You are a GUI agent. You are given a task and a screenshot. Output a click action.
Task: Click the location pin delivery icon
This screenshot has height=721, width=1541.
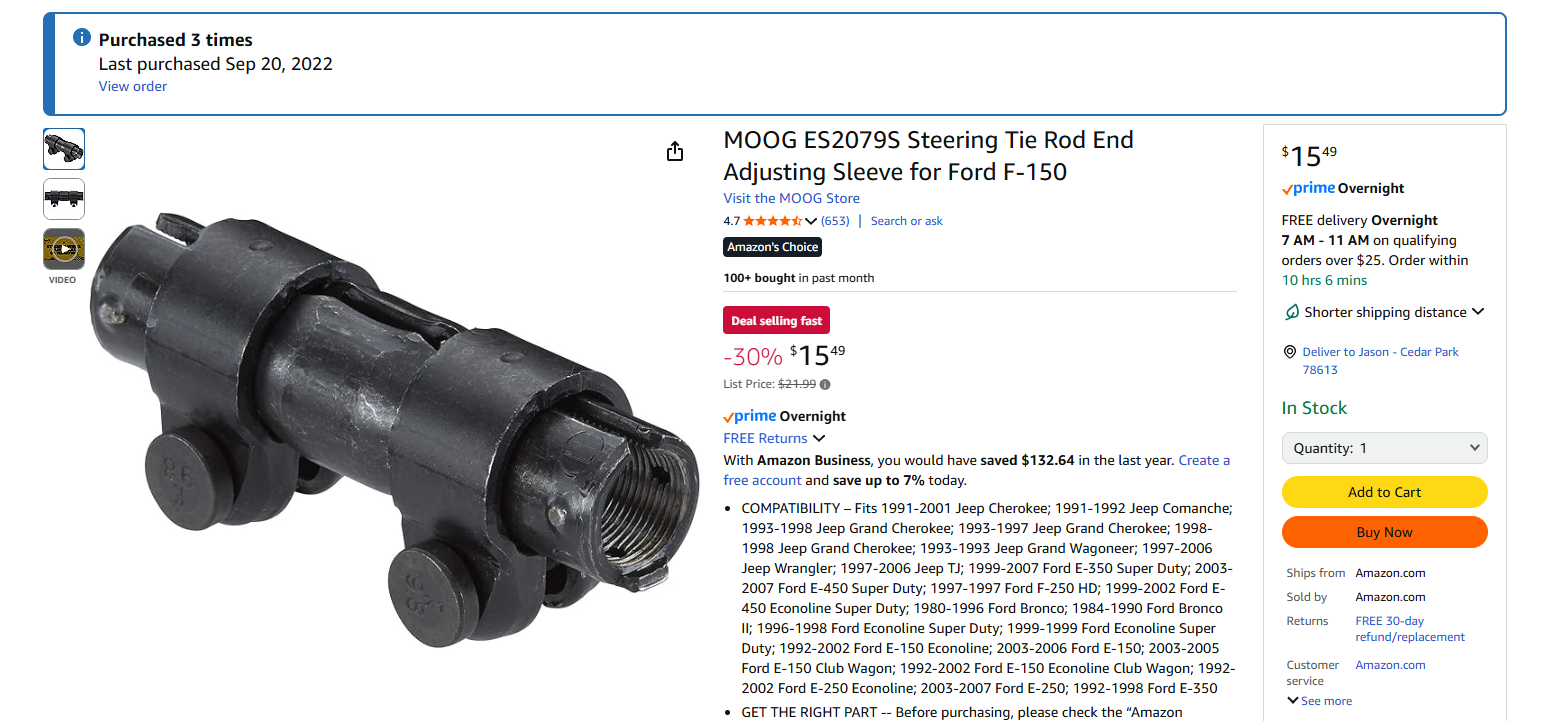1290,352
